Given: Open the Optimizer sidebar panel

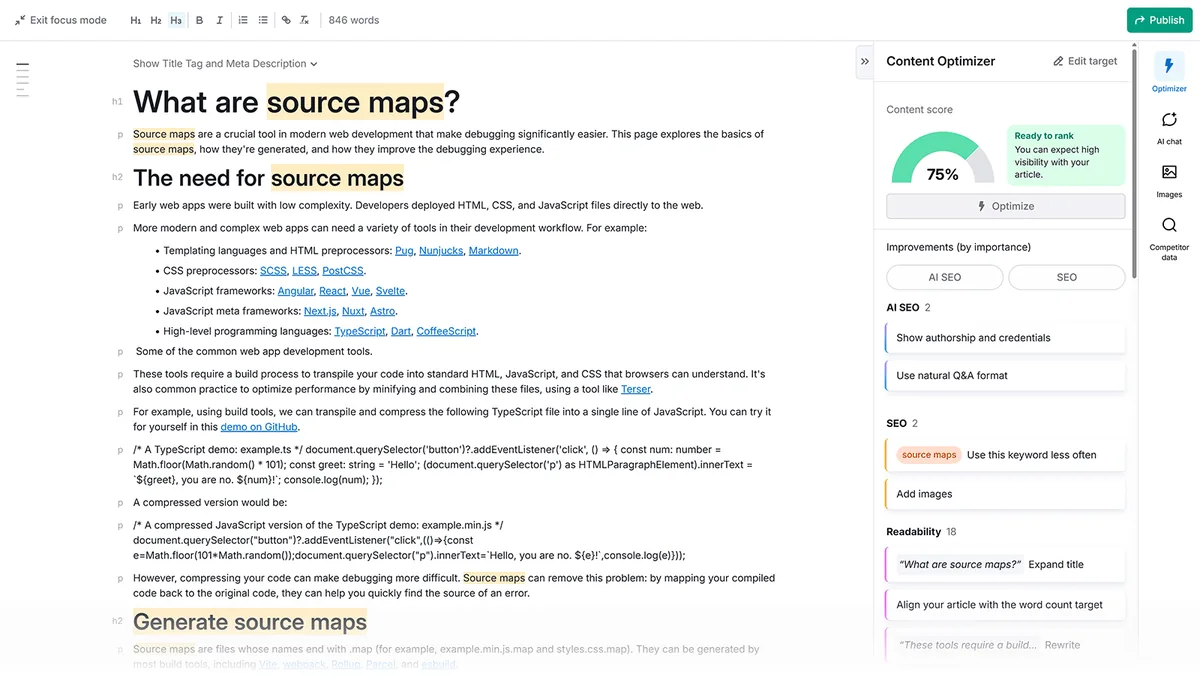Looking at the screenshot, I should (1169, 74).
